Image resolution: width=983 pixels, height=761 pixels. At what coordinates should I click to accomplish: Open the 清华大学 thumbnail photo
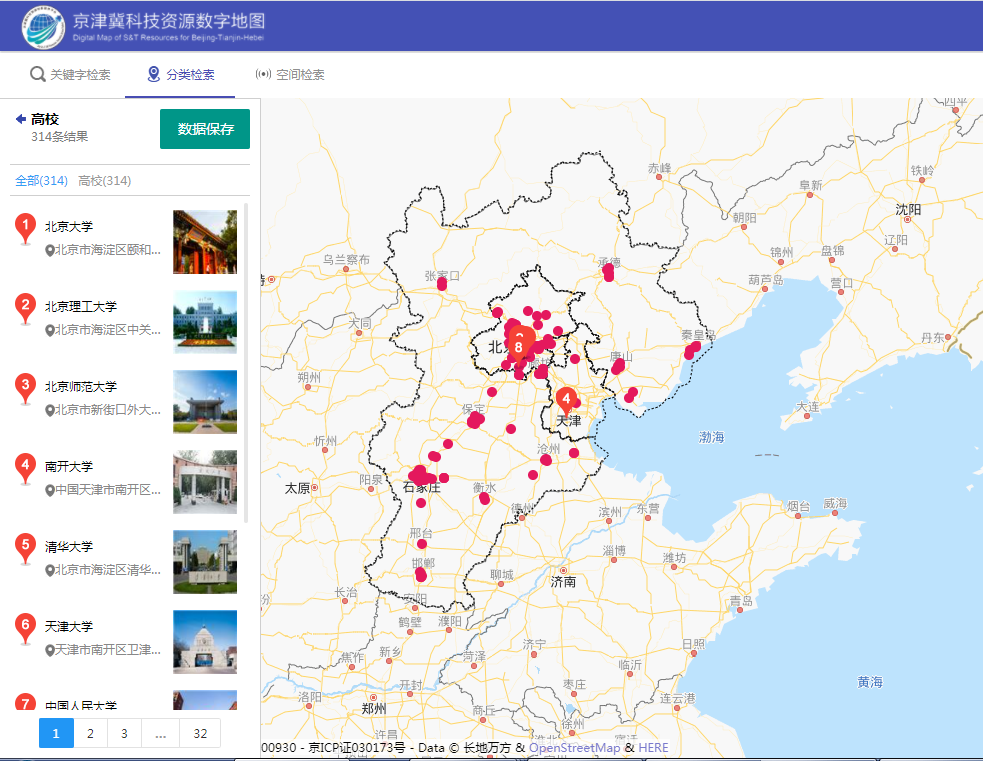pyautogui.click(x=205, y=562)
